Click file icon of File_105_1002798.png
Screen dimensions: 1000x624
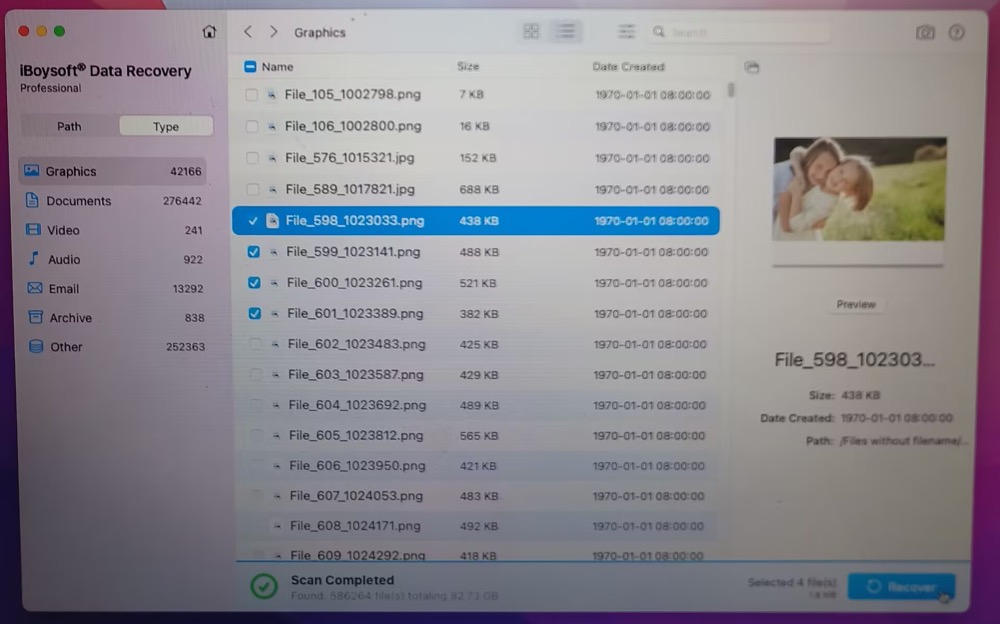coord(272,94)
